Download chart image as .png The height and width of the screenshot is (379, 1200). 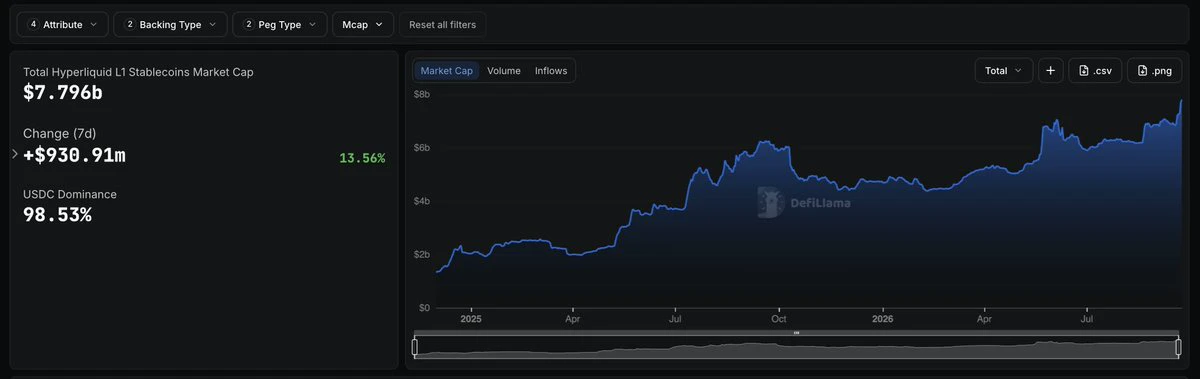tap(1154, 71)
